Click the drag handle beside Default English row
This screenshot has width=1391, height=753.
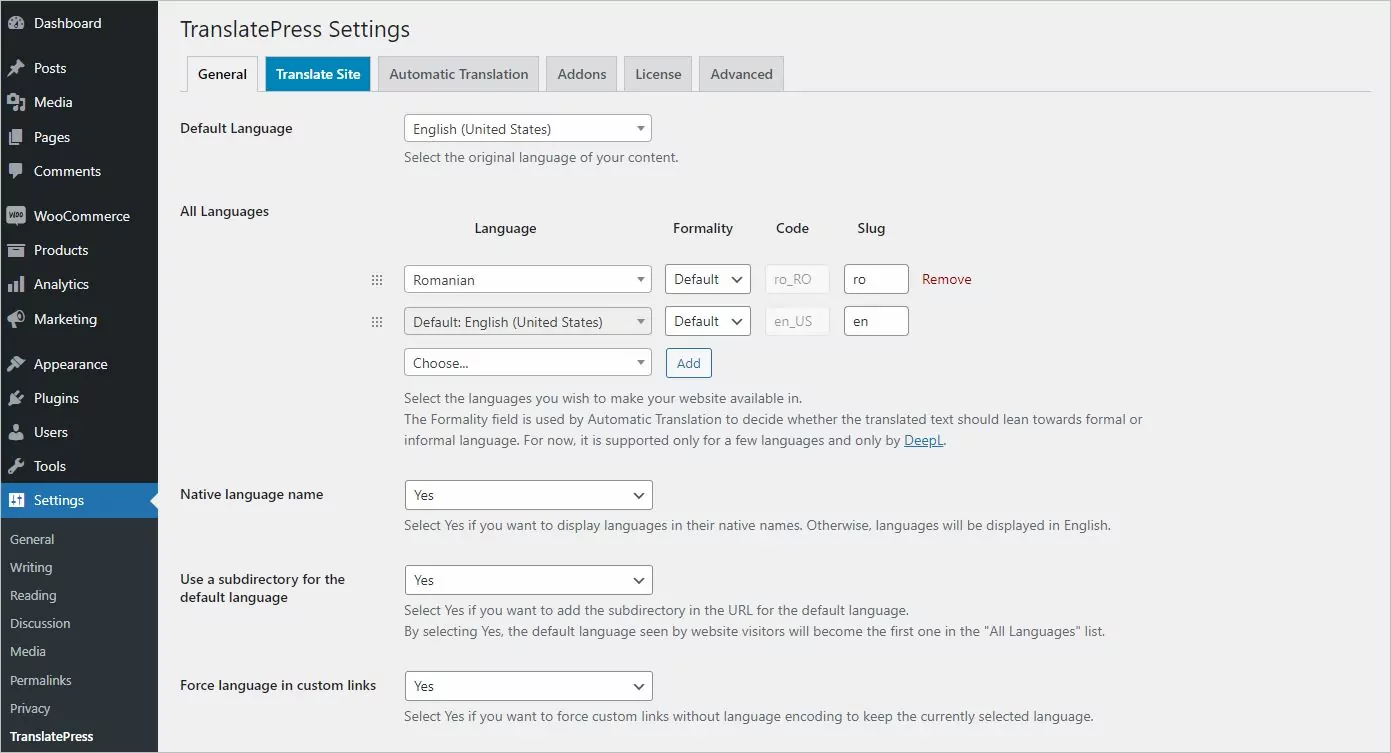click(377, 322)
